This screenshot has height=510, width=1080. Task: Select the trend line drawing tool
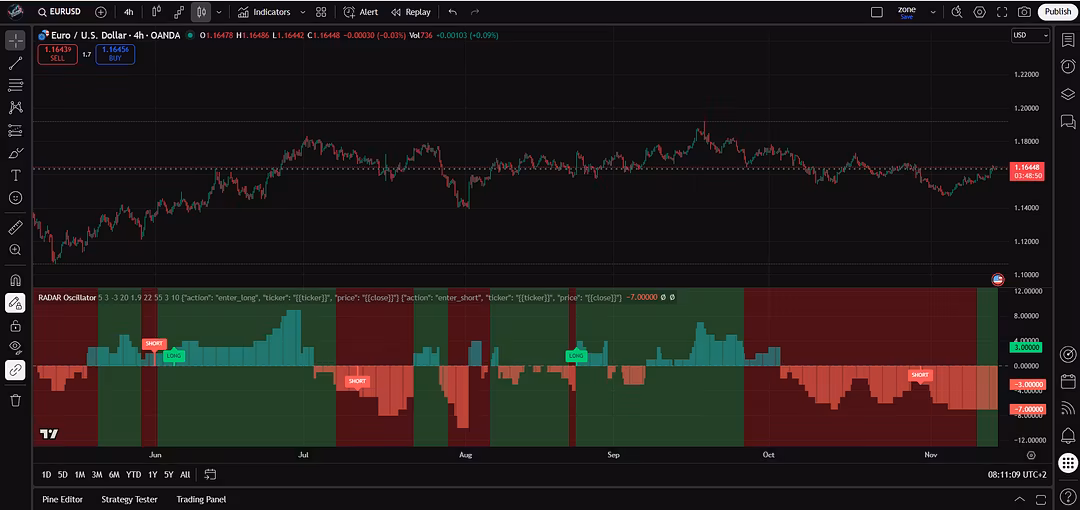pyautogui.click(x=15, y=63)
